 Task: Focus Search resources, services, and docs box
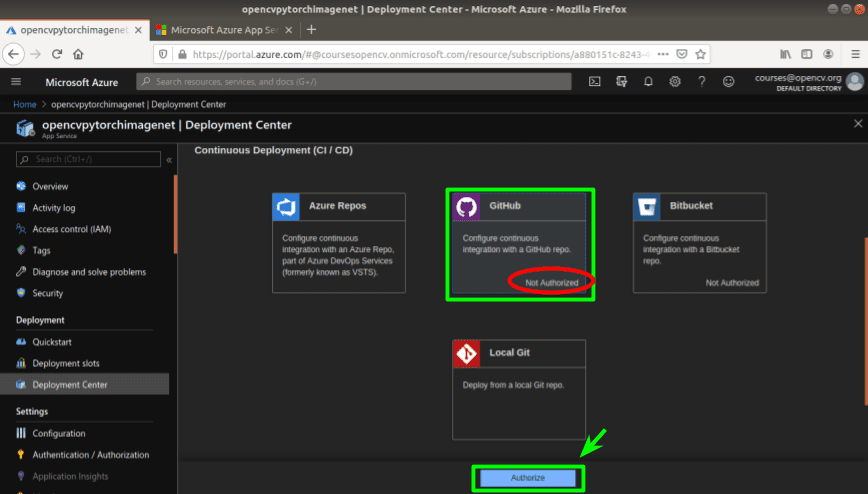pos(354,81)
